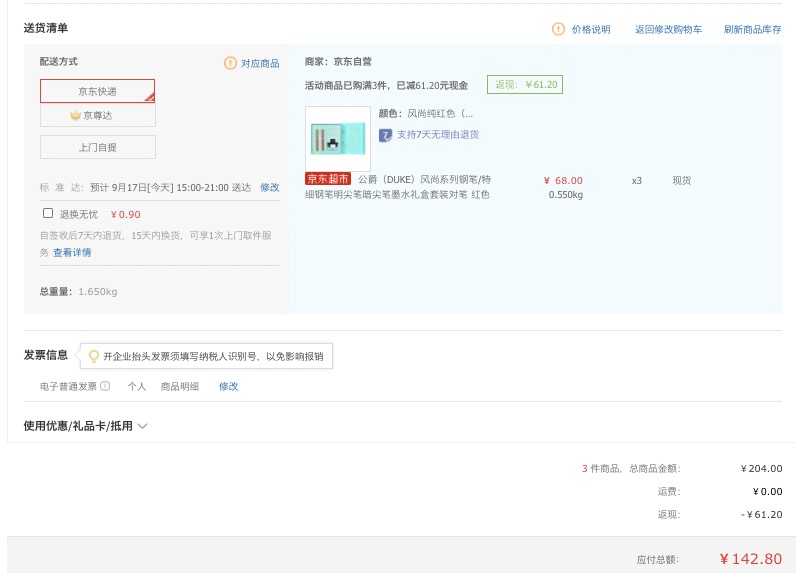This screenshot has height=573, width=796.
Task: Click the 退换无忧 price ¥0.90
Action: (125, 214)
